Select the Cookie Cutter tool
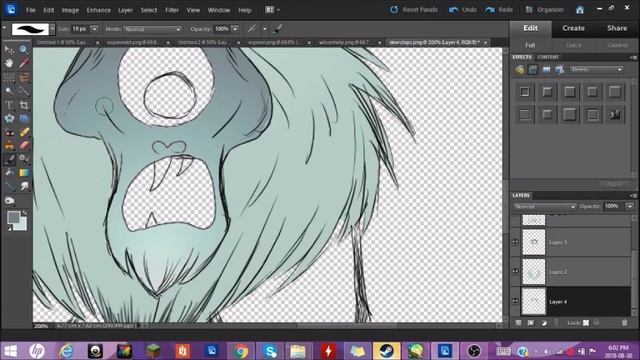This screenshot has height=360, width=640. [9, 118]
